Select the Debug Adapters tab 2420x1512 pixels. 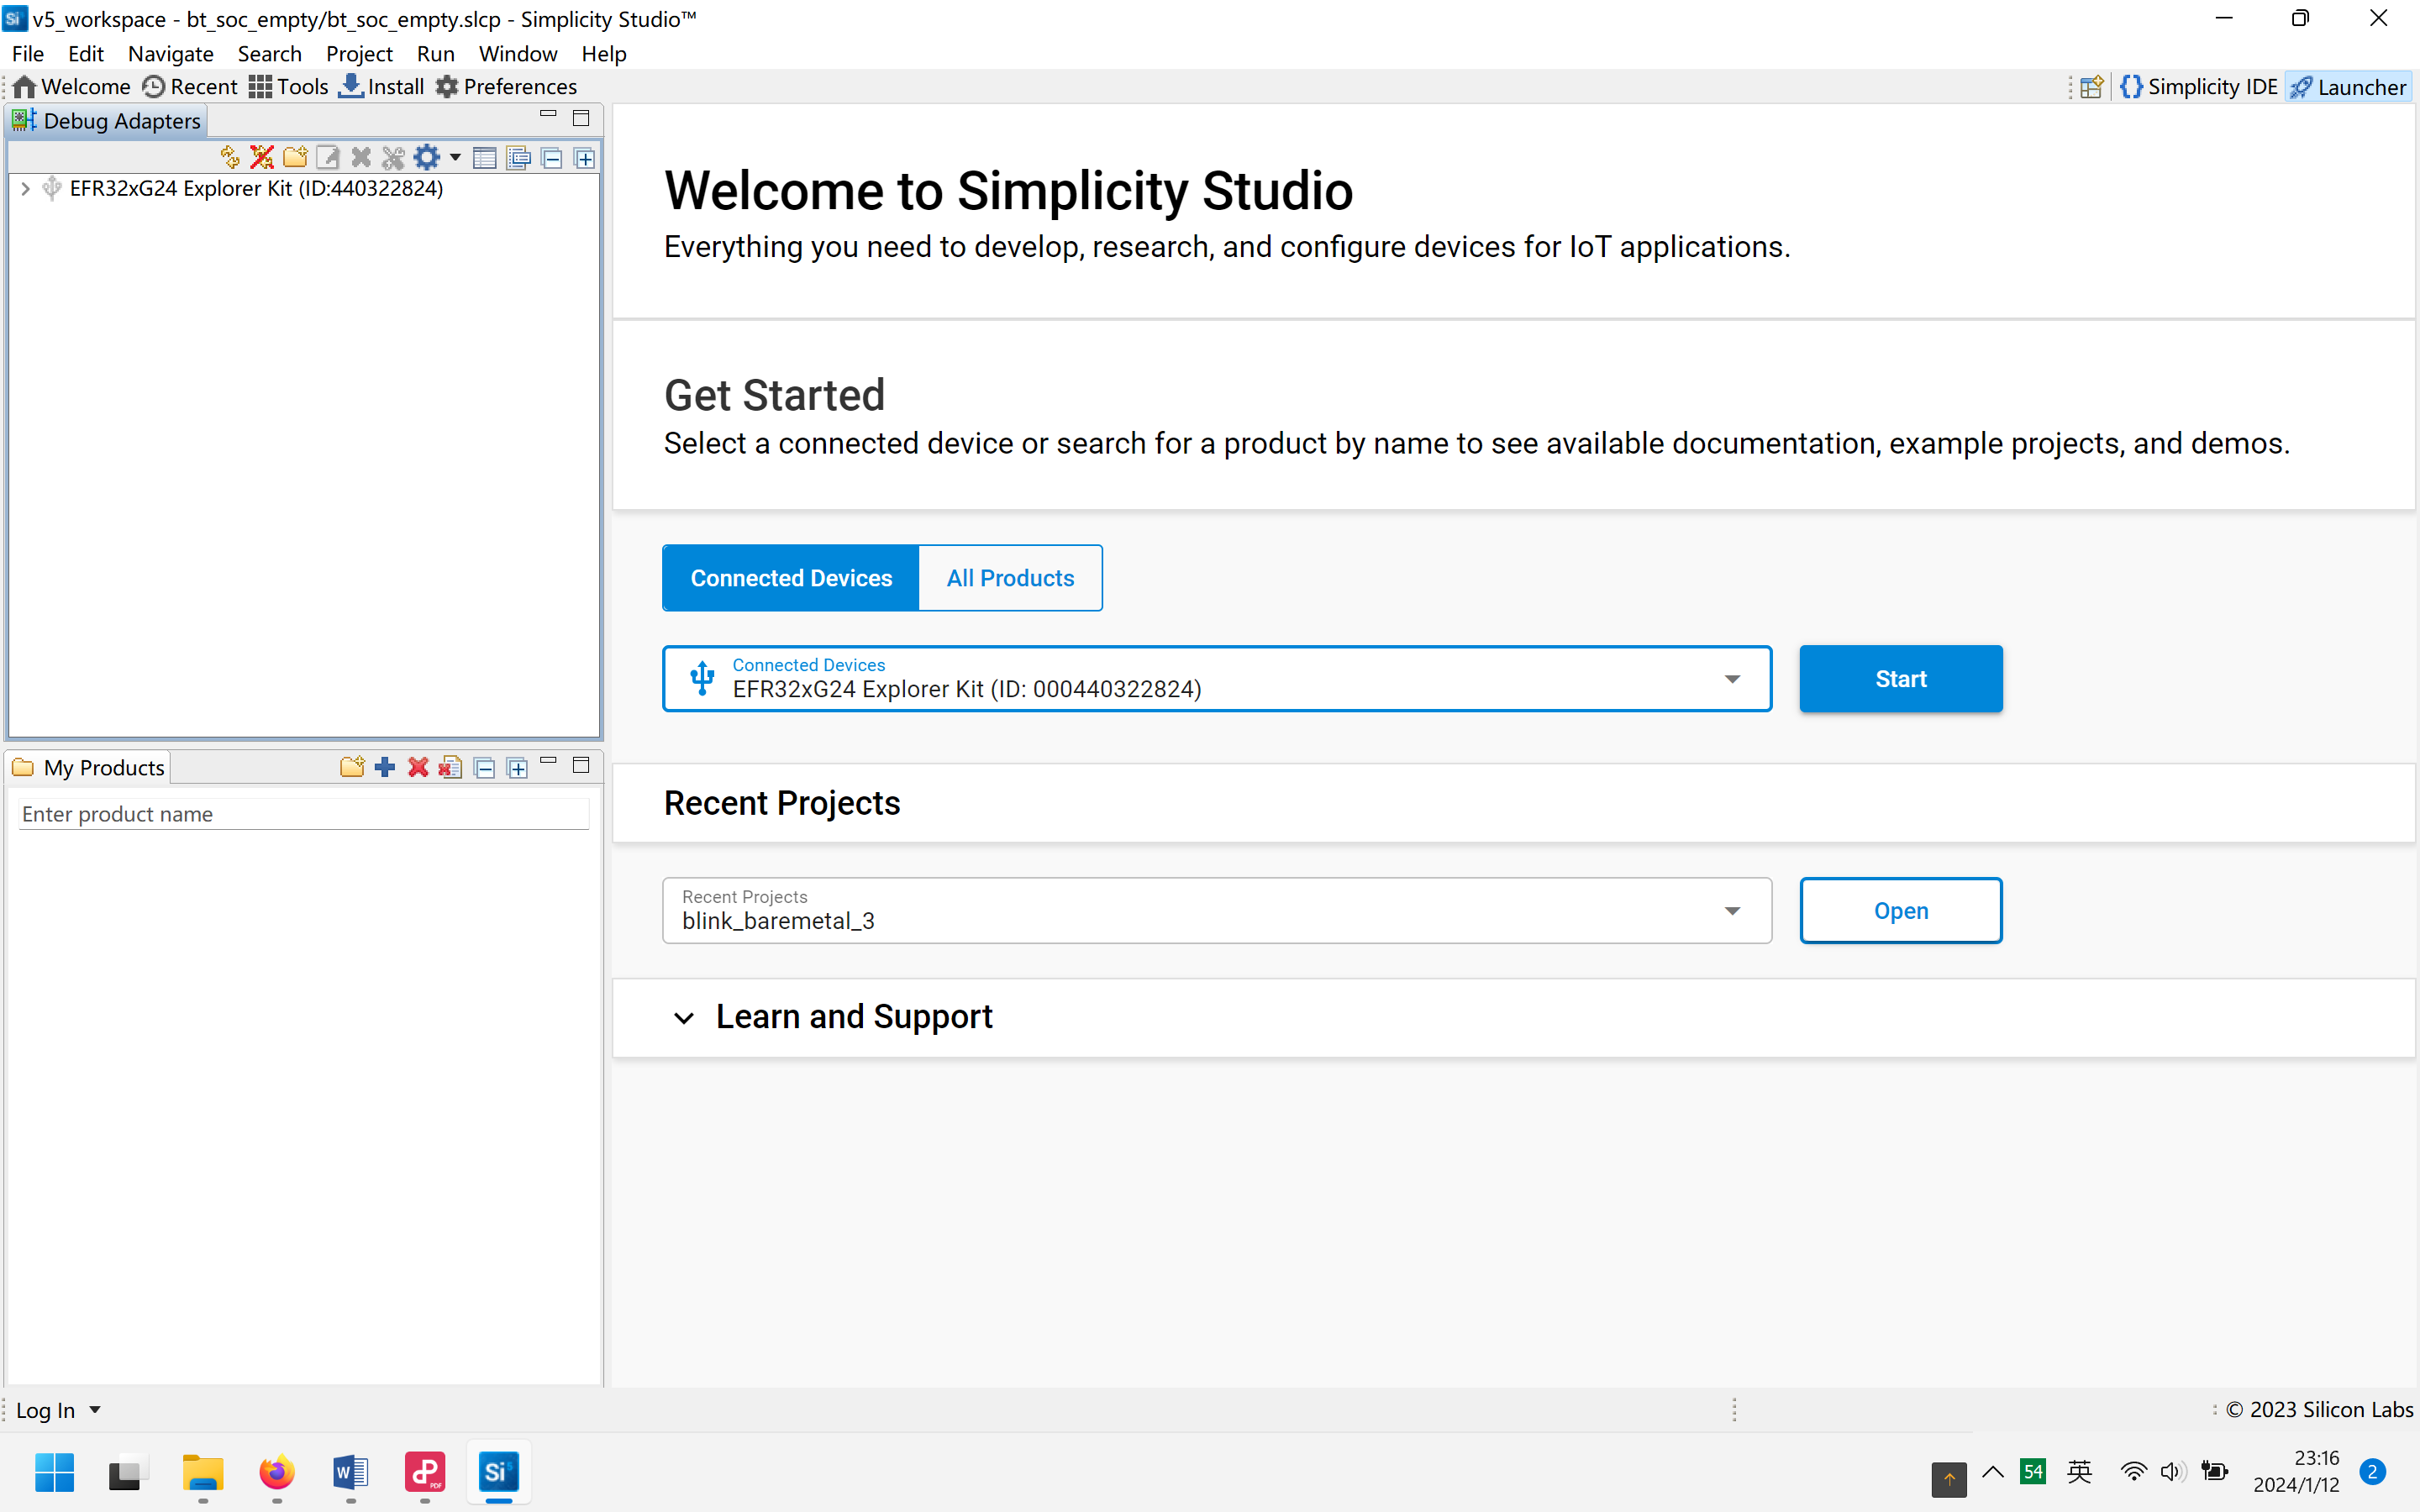pos(106,121)
